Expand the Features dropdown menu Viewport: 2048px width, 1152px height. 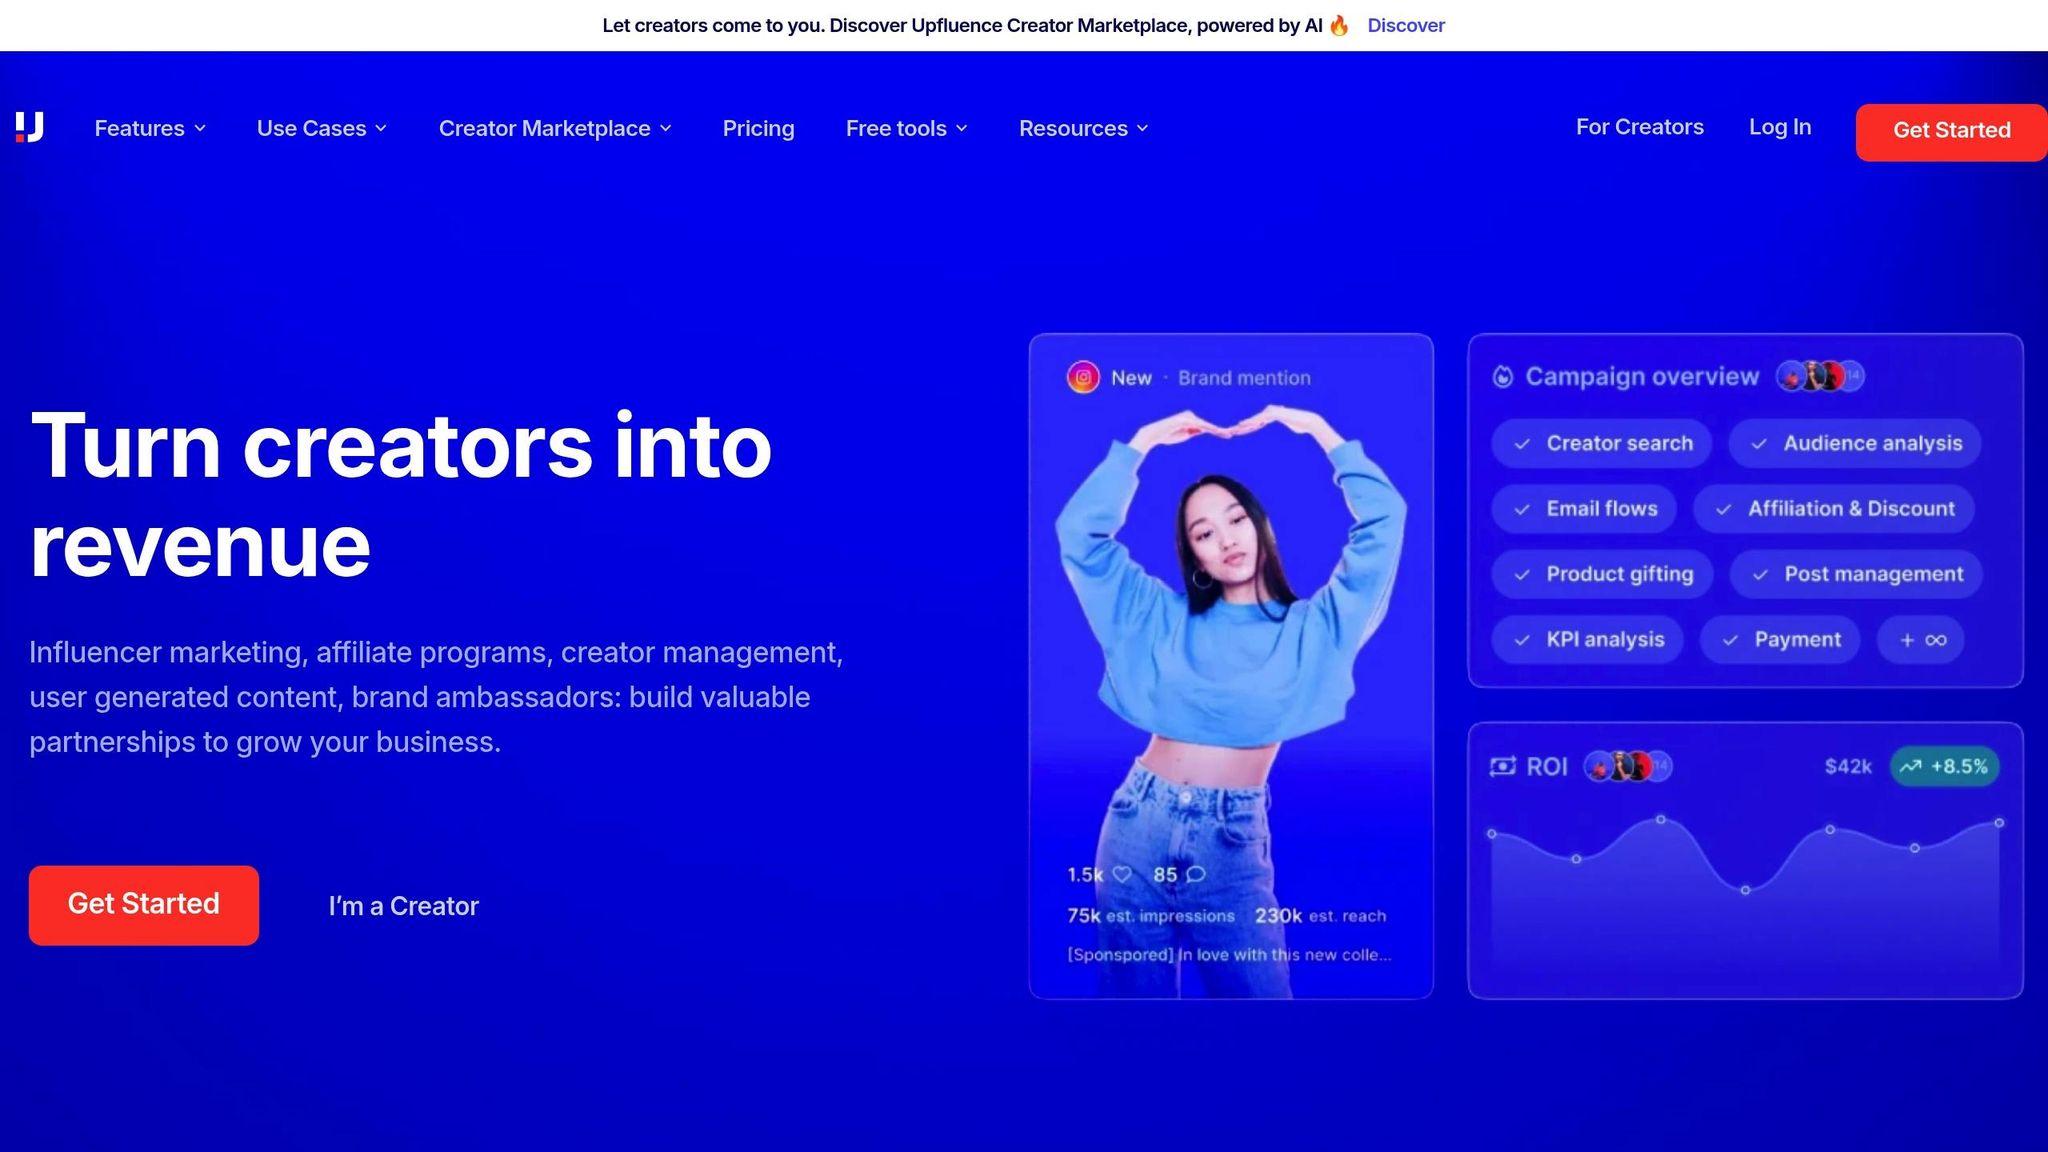(x=150, y=128)
